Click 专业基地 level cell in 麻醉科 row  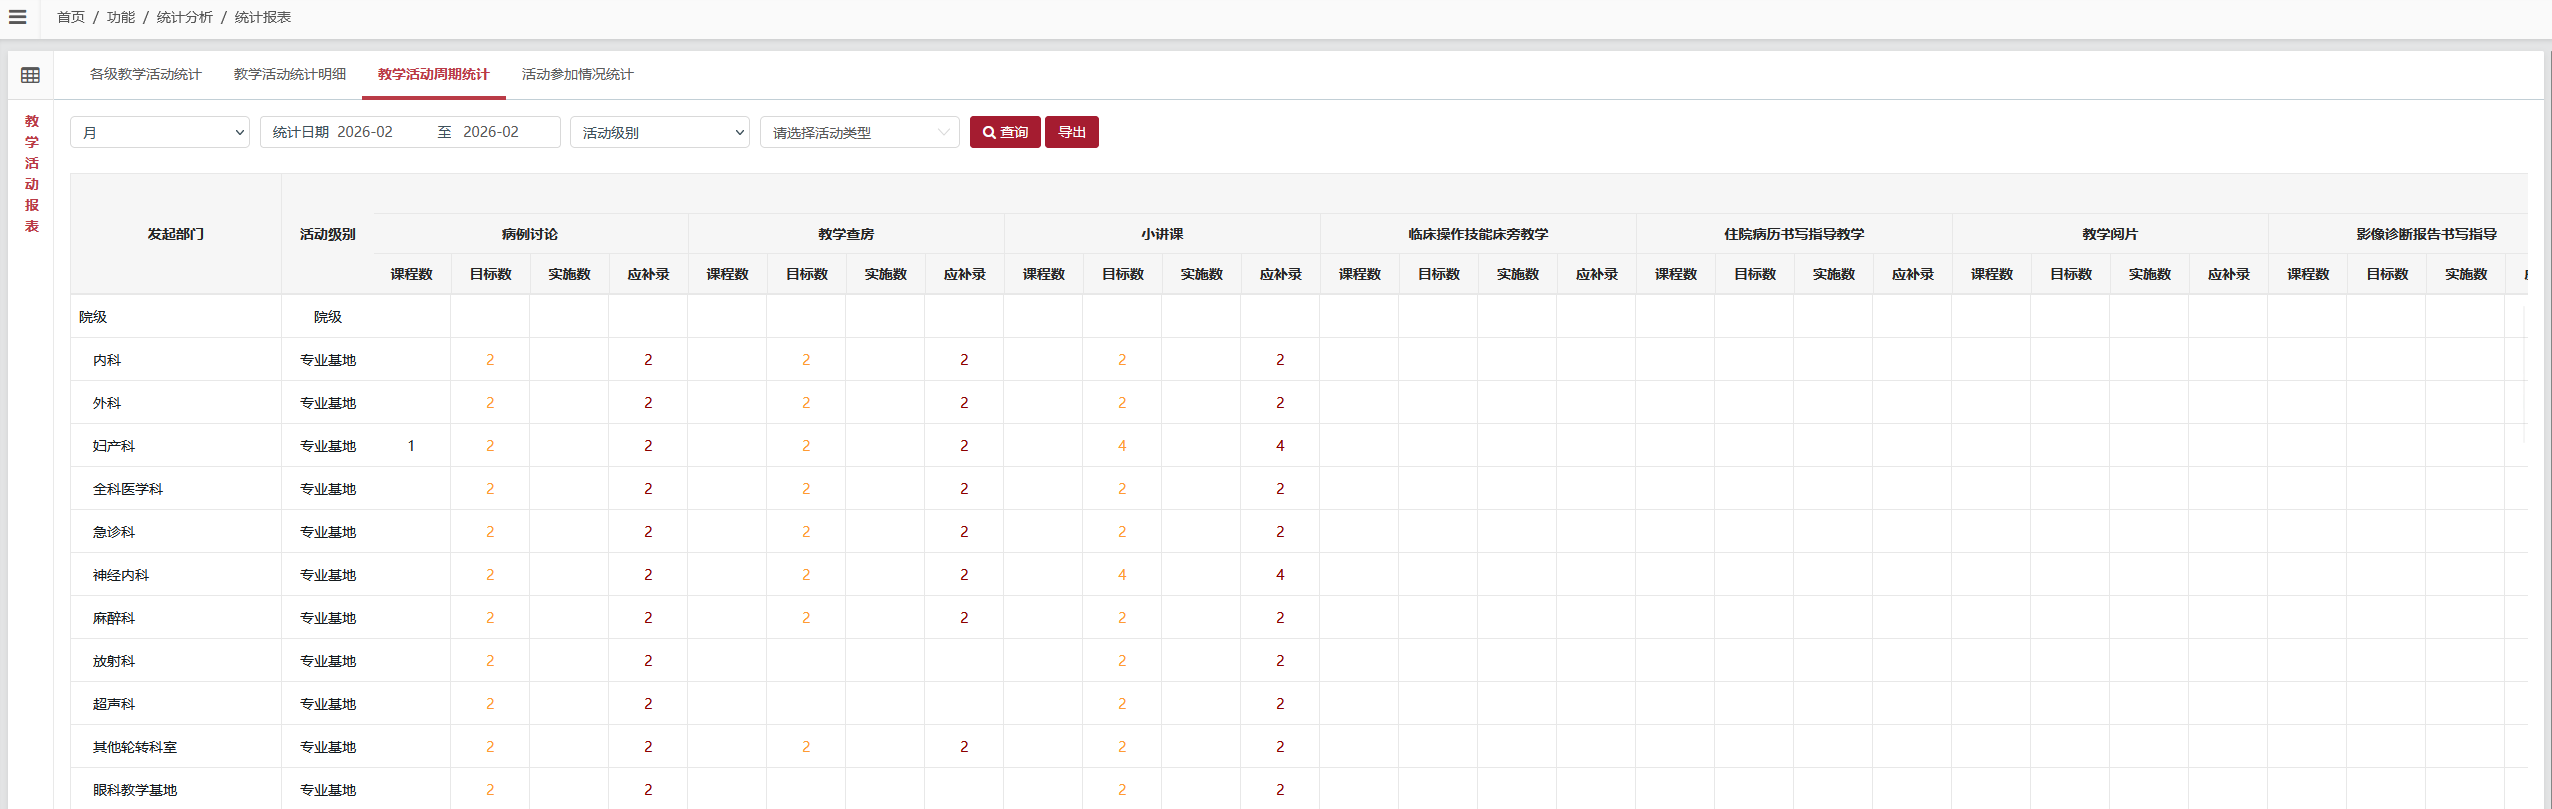click(328, 618)
